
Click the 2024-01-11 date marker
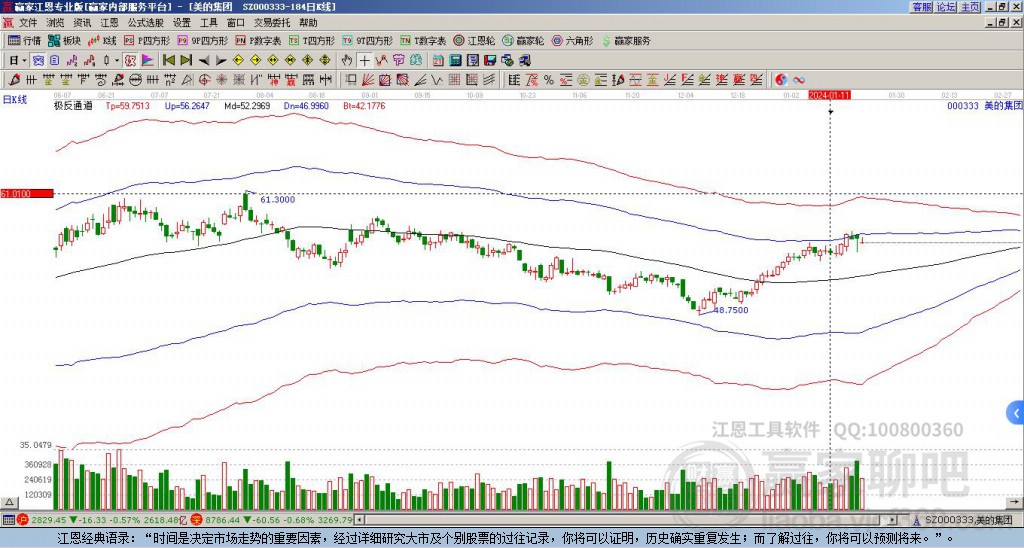click(x=829, y=95)
